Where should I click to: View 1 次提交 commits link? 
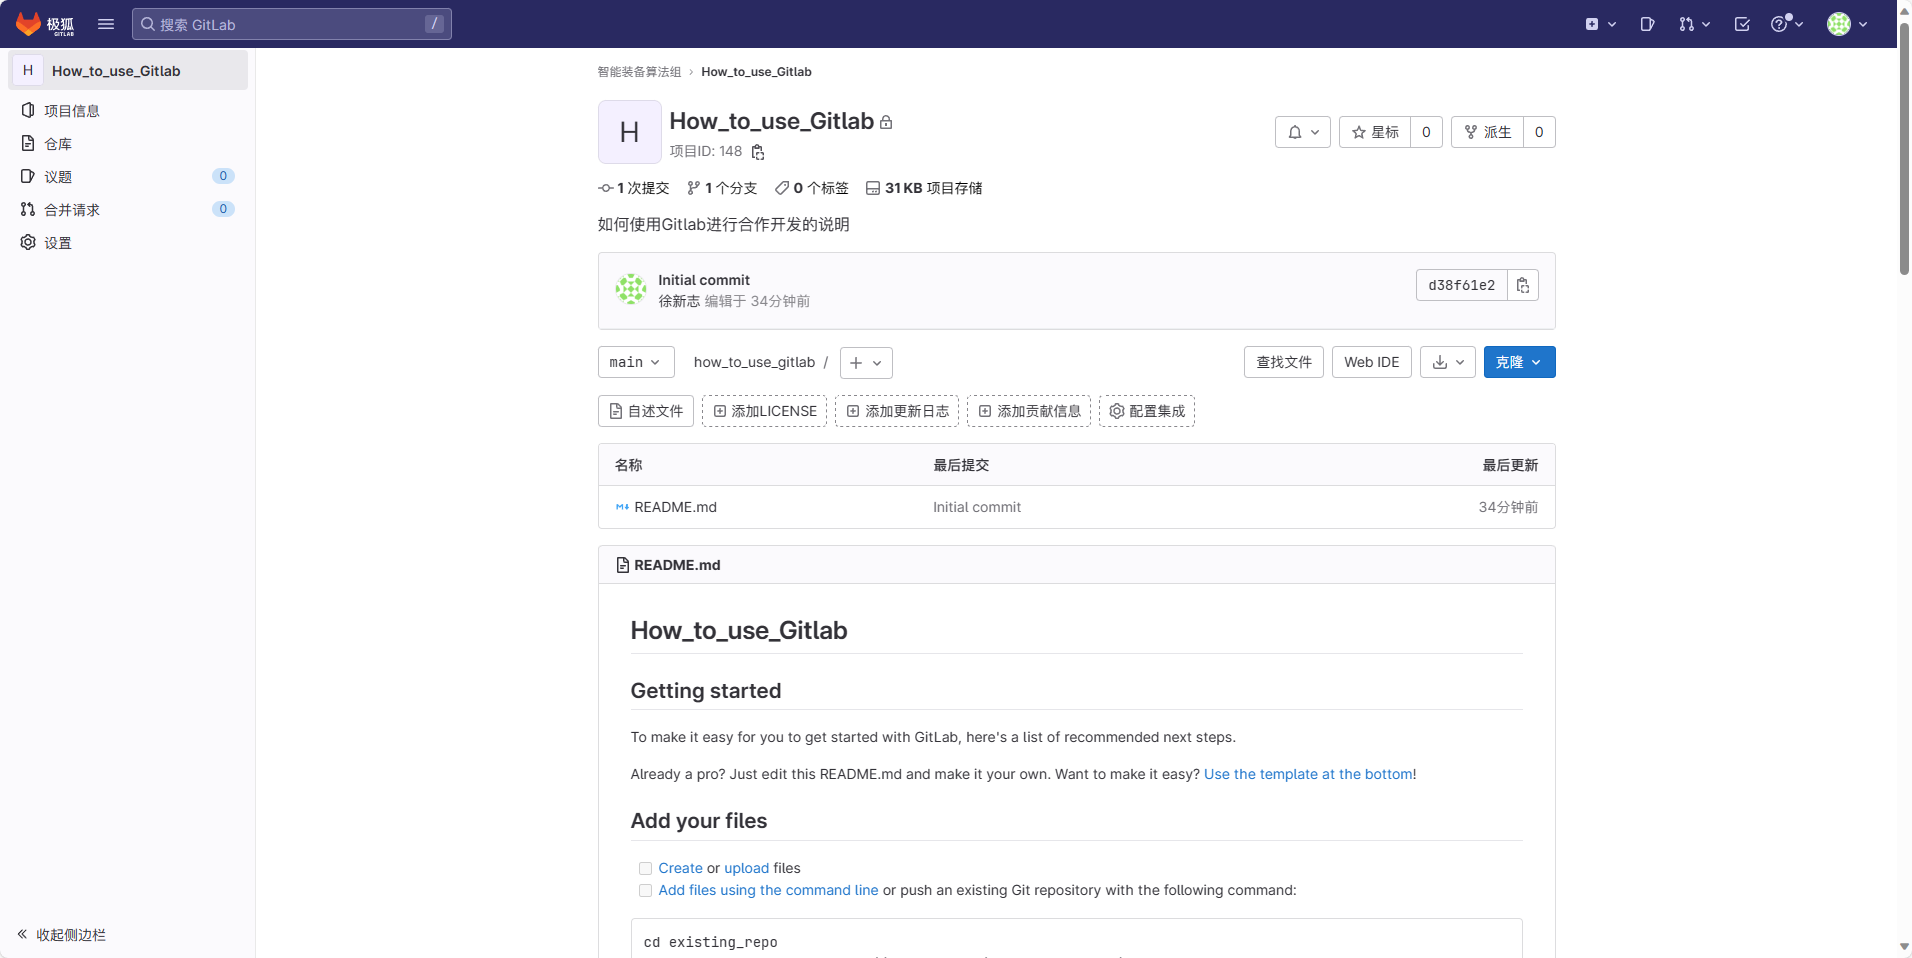tap(634, 188)
